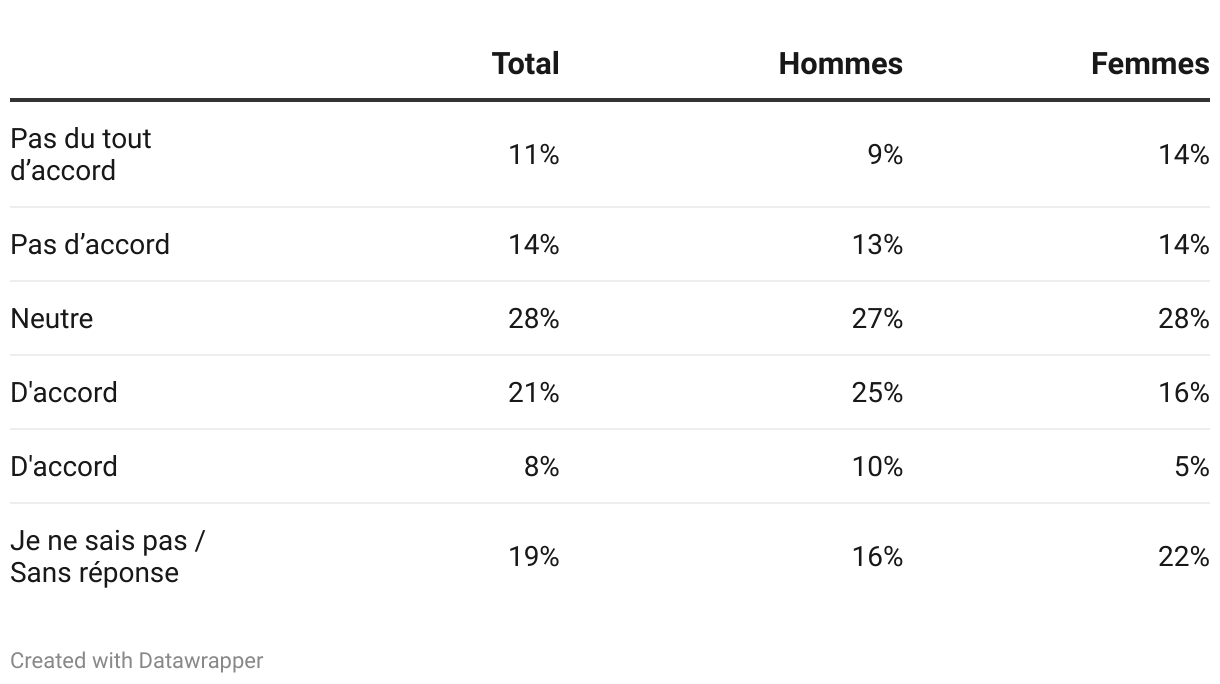Click the 11% Total value
The width and height of the screenshot is (1220, 684).
point(534,154)
